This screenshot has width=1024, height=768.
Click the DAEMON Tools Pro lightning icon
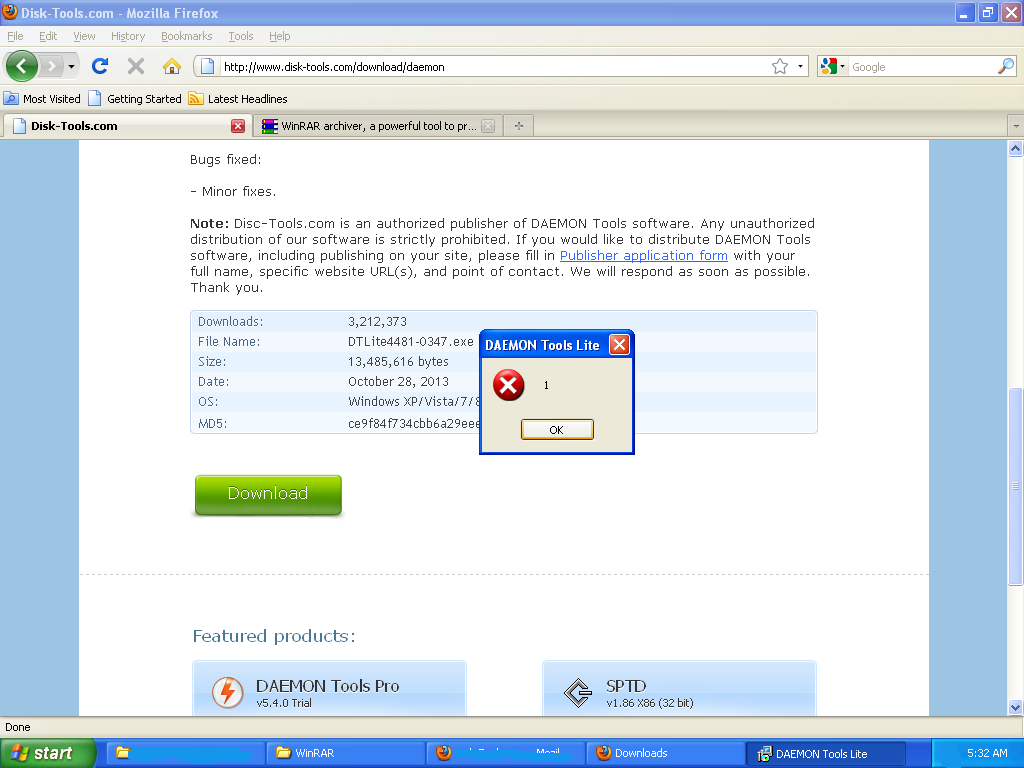point(228,692)
